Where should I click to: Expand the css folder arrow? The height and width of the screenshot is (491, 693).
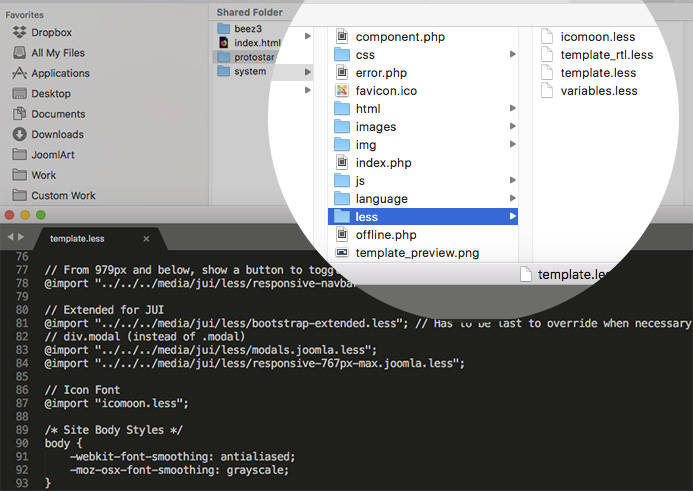click(x=513, y=54)
